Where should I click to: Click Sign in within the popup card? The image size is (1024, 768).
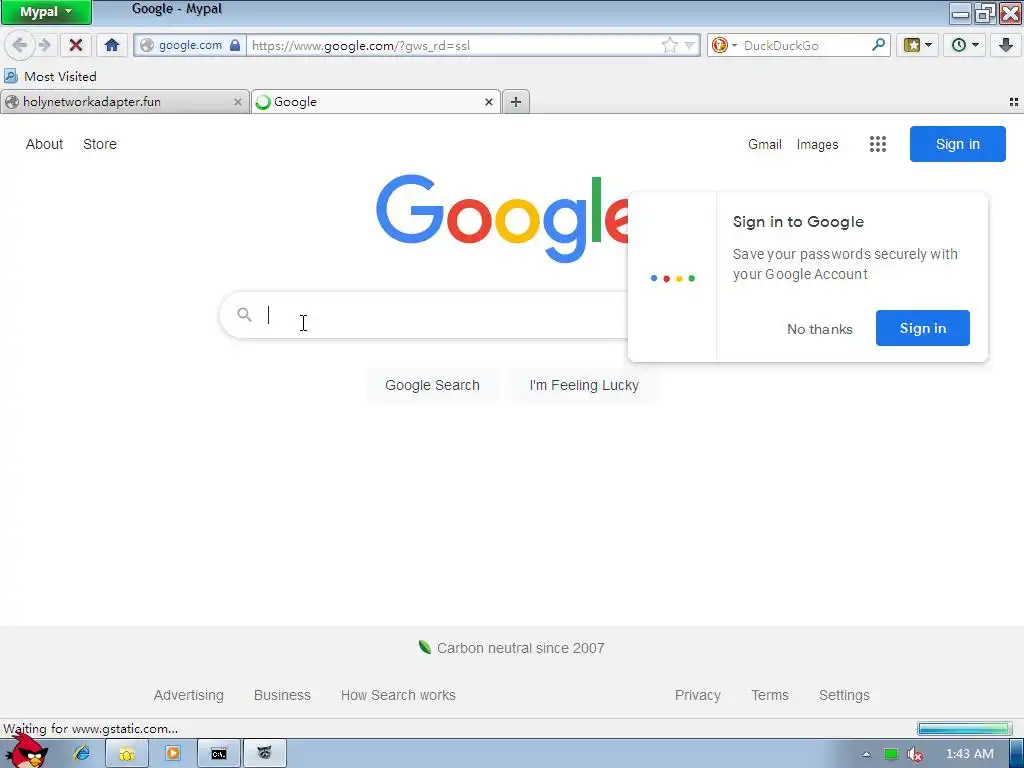click(923, 328)
